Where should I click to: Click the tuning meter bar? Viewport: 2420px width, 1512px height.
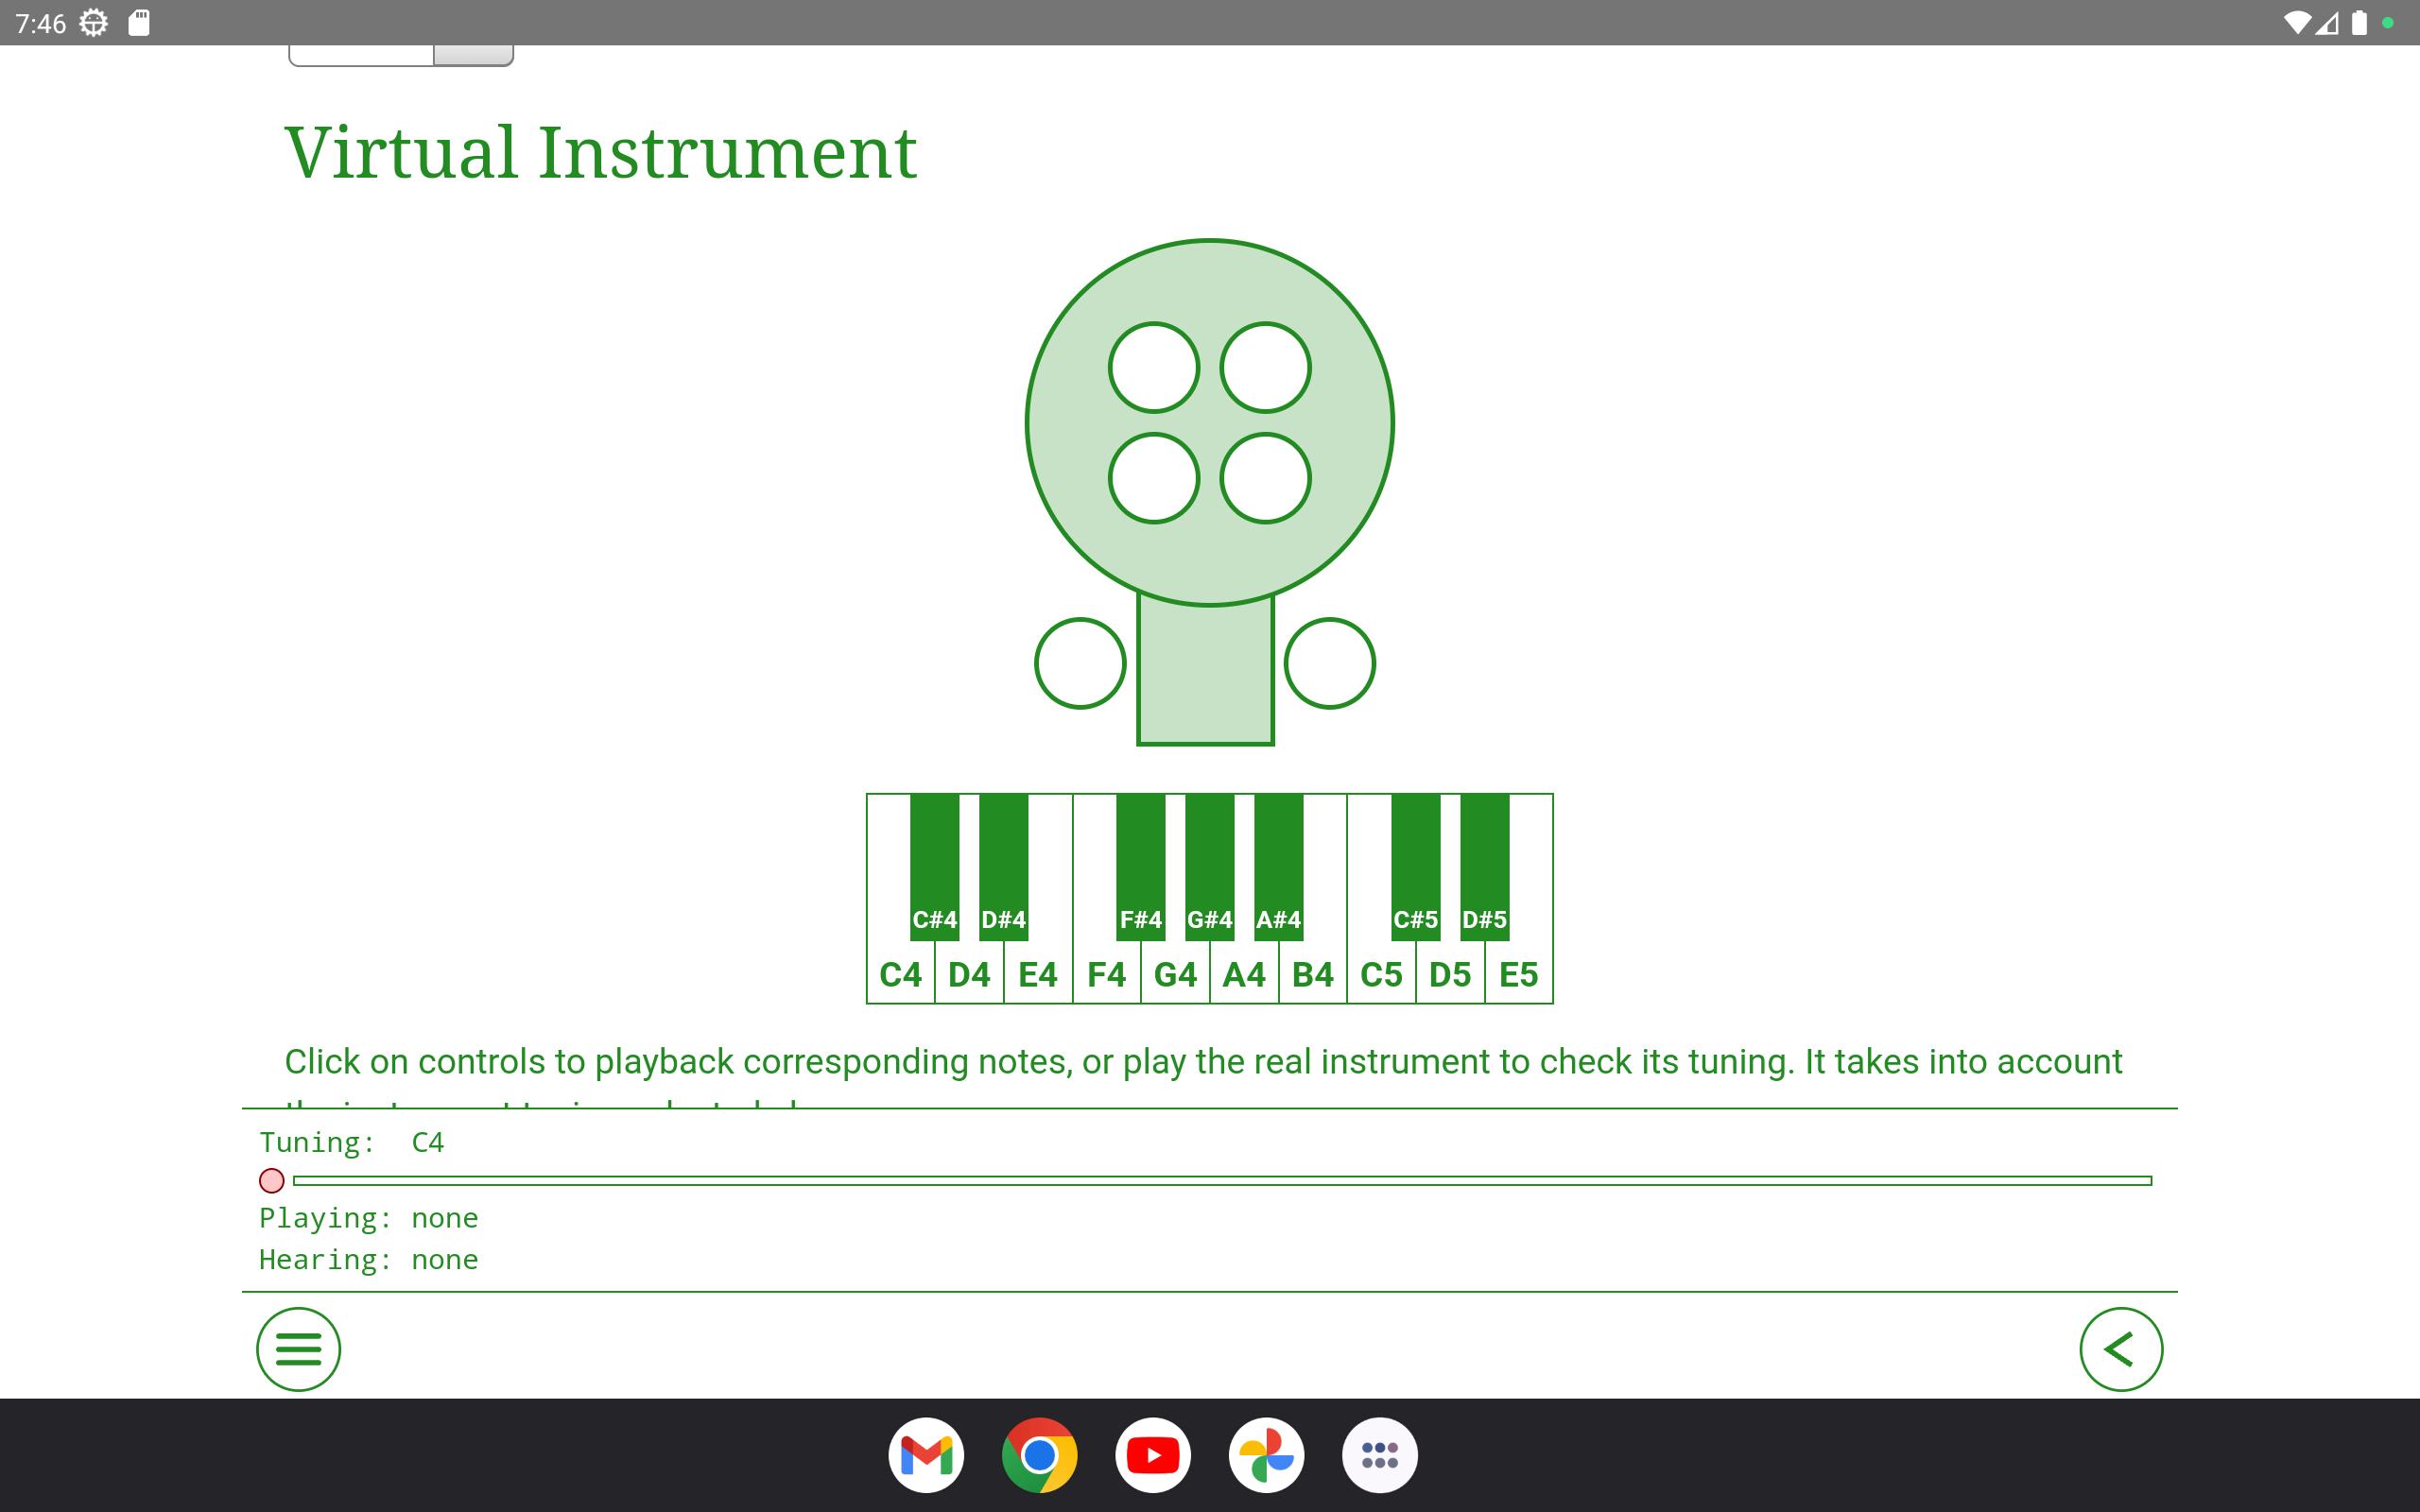pos(1222,1181)
